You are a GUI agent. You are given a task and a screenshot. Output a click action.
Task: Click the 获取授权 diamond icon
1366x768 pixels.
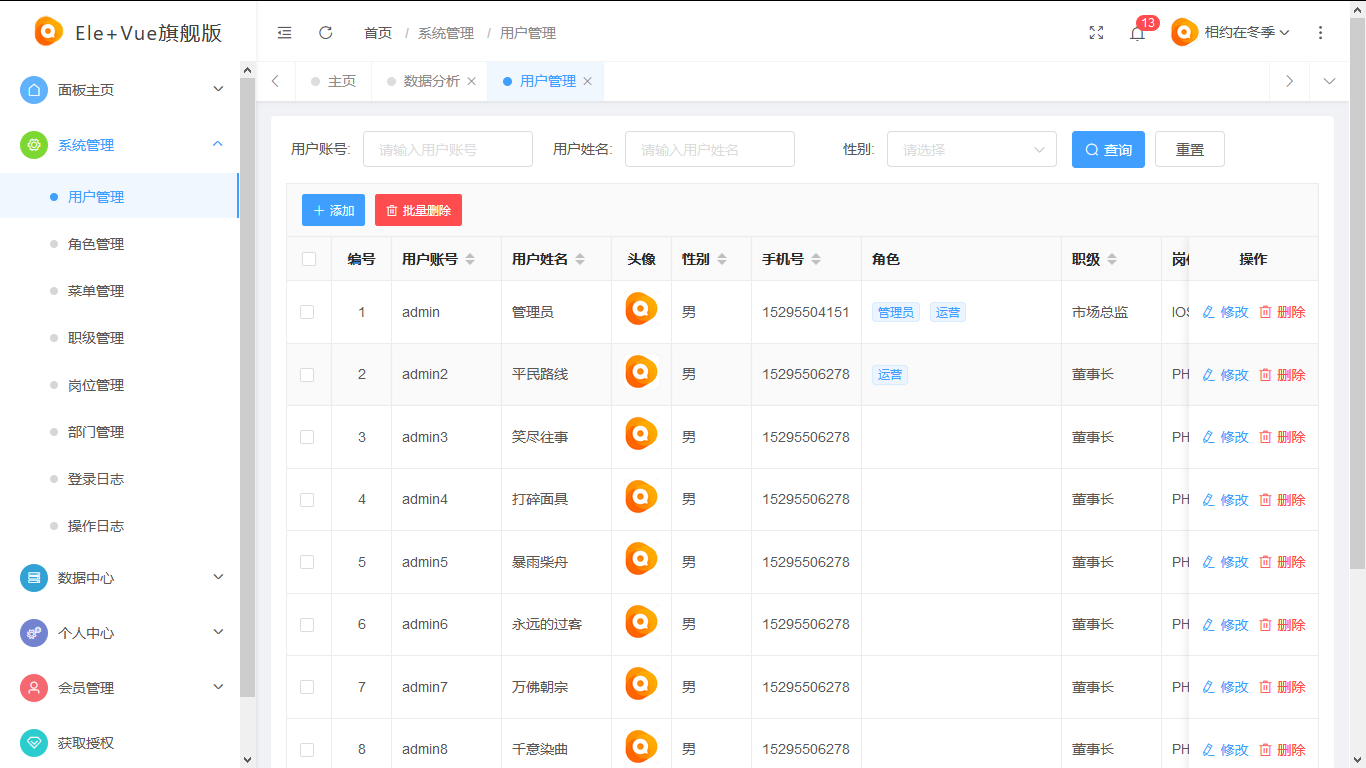(34, 743)
